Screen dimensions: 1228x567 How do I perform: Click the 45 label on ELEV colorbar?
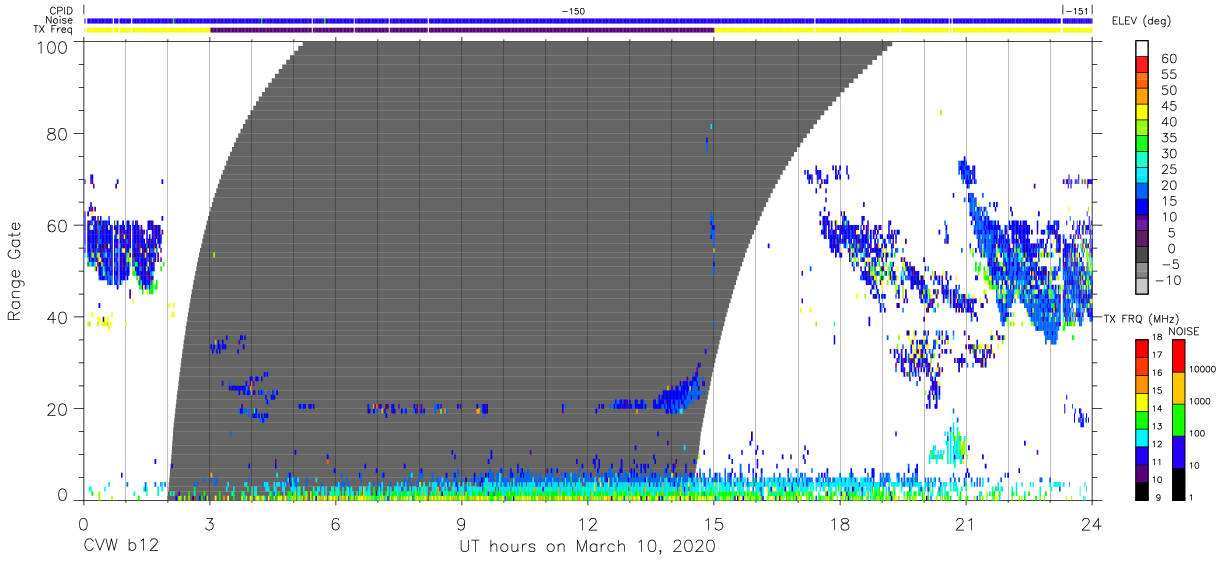pyautogui.click(x=1167, y=106)
